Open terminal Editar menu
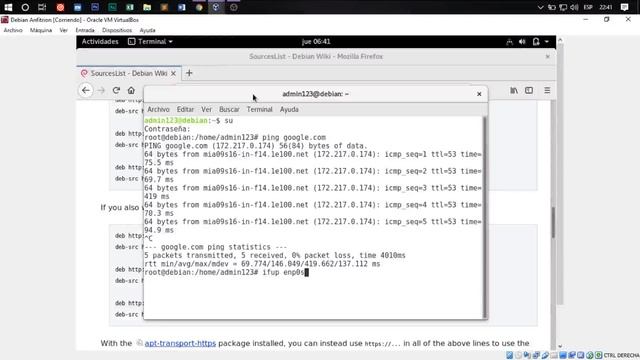The height and width of the screenshot is (360, 640). click(x=185, y=109)
